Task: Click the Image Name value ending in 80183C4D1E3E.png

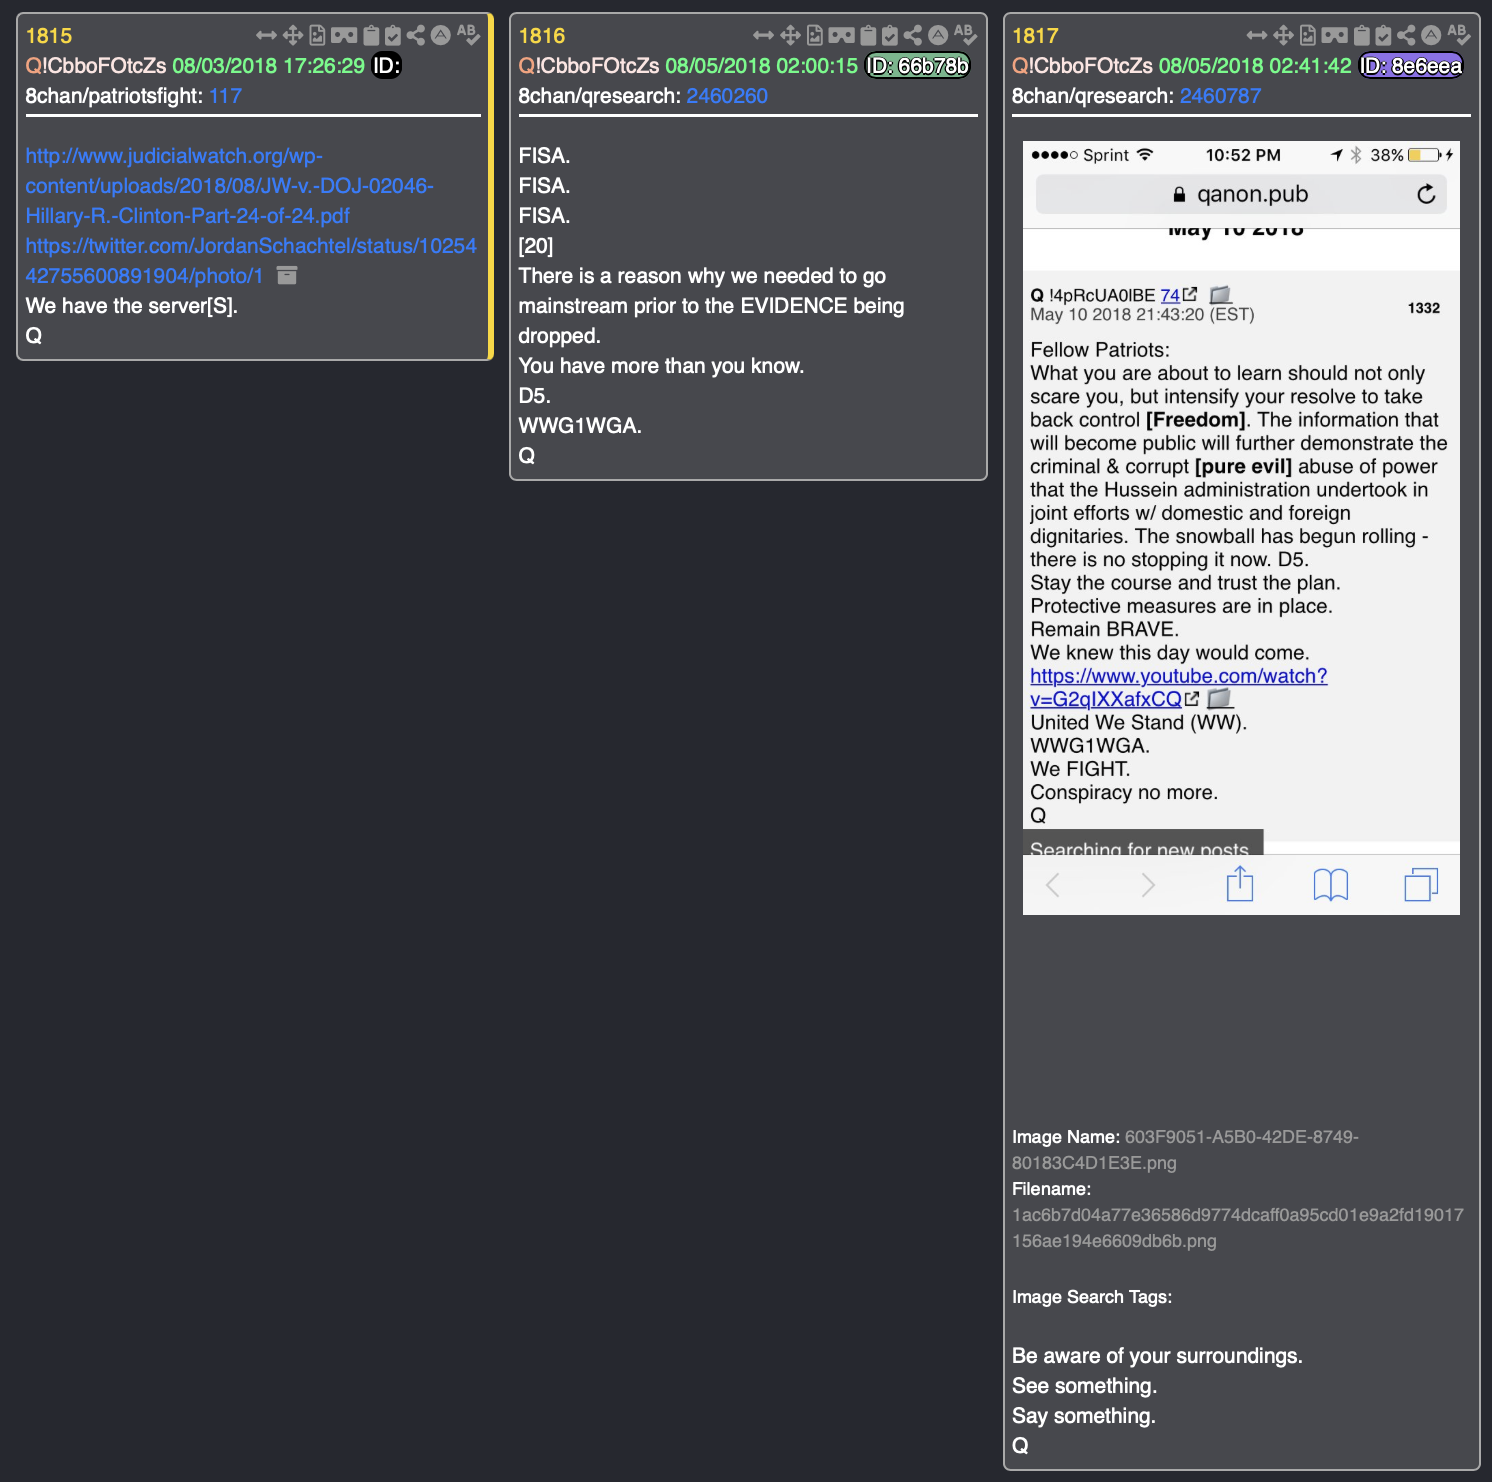Action: pos(1185,1150)
